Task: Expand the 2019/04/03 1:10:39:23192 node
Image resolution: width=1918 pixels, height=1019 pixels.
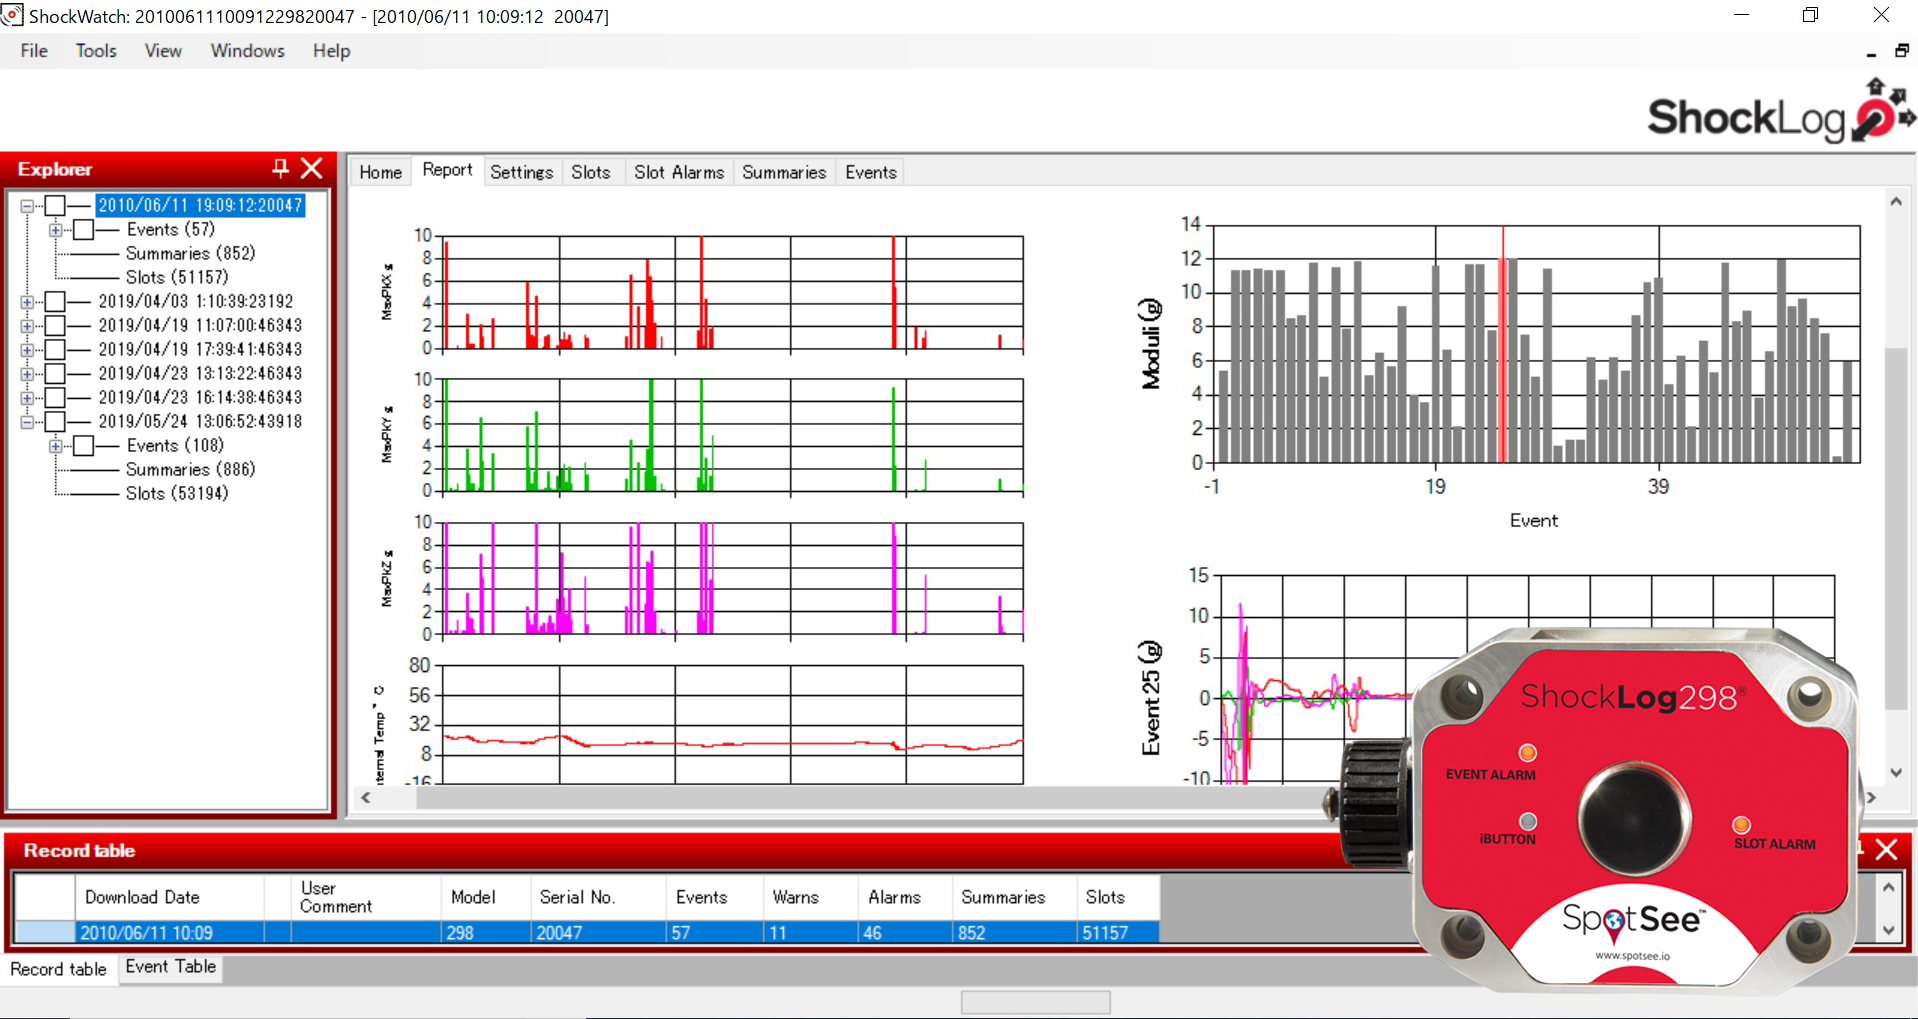Action: (27, 302)
